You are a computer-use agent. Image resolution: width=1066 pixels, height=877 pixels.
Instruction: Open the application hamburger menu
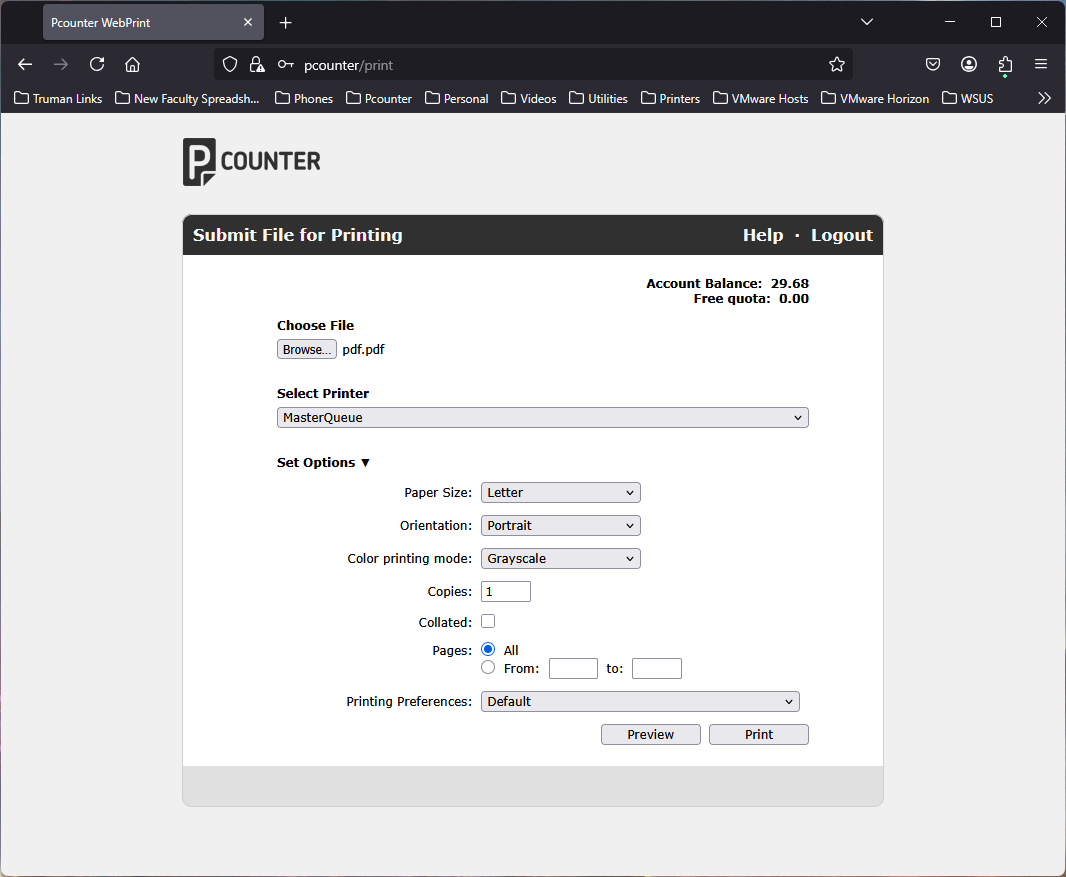point(1041,65)
